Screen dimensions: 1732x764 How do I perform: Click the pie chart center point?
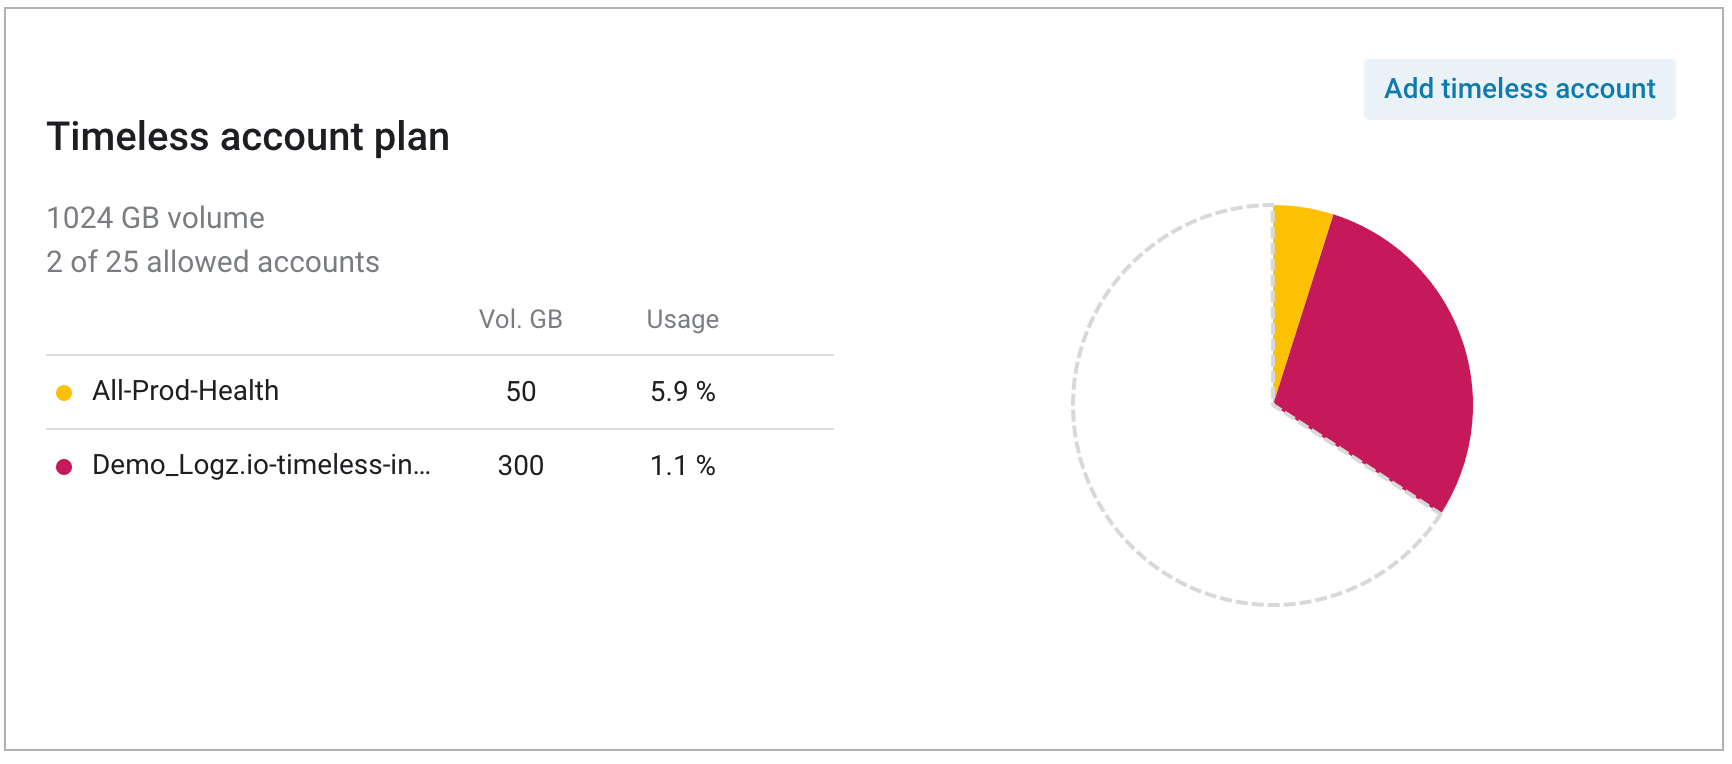coord(1273,405)
